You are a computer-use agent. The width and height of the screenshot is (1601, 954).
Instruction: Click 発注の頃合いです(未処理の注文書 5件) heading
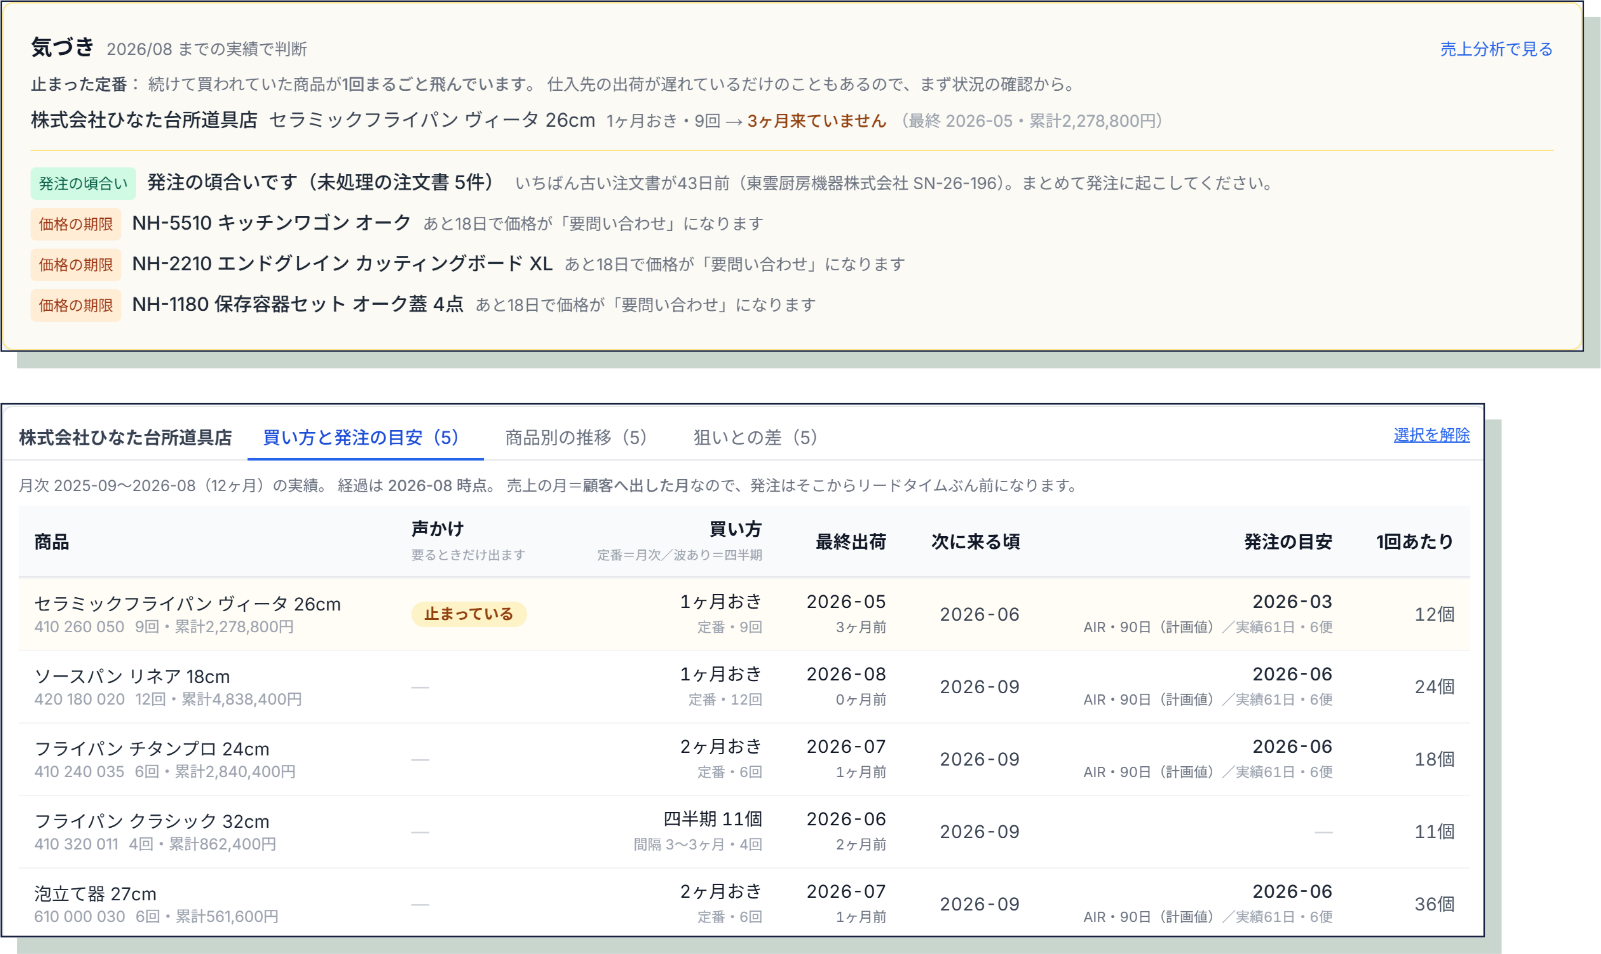click(x=321, y=182)
